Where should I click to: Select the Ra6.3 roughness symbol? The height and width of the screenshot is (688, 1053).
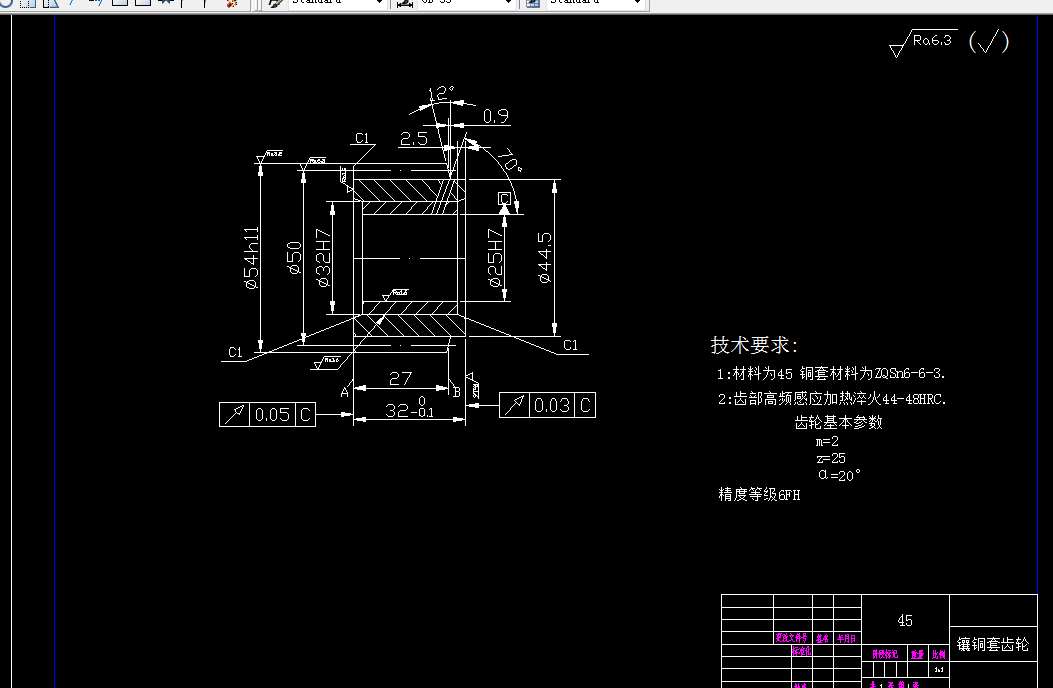[x=925, y=42]
